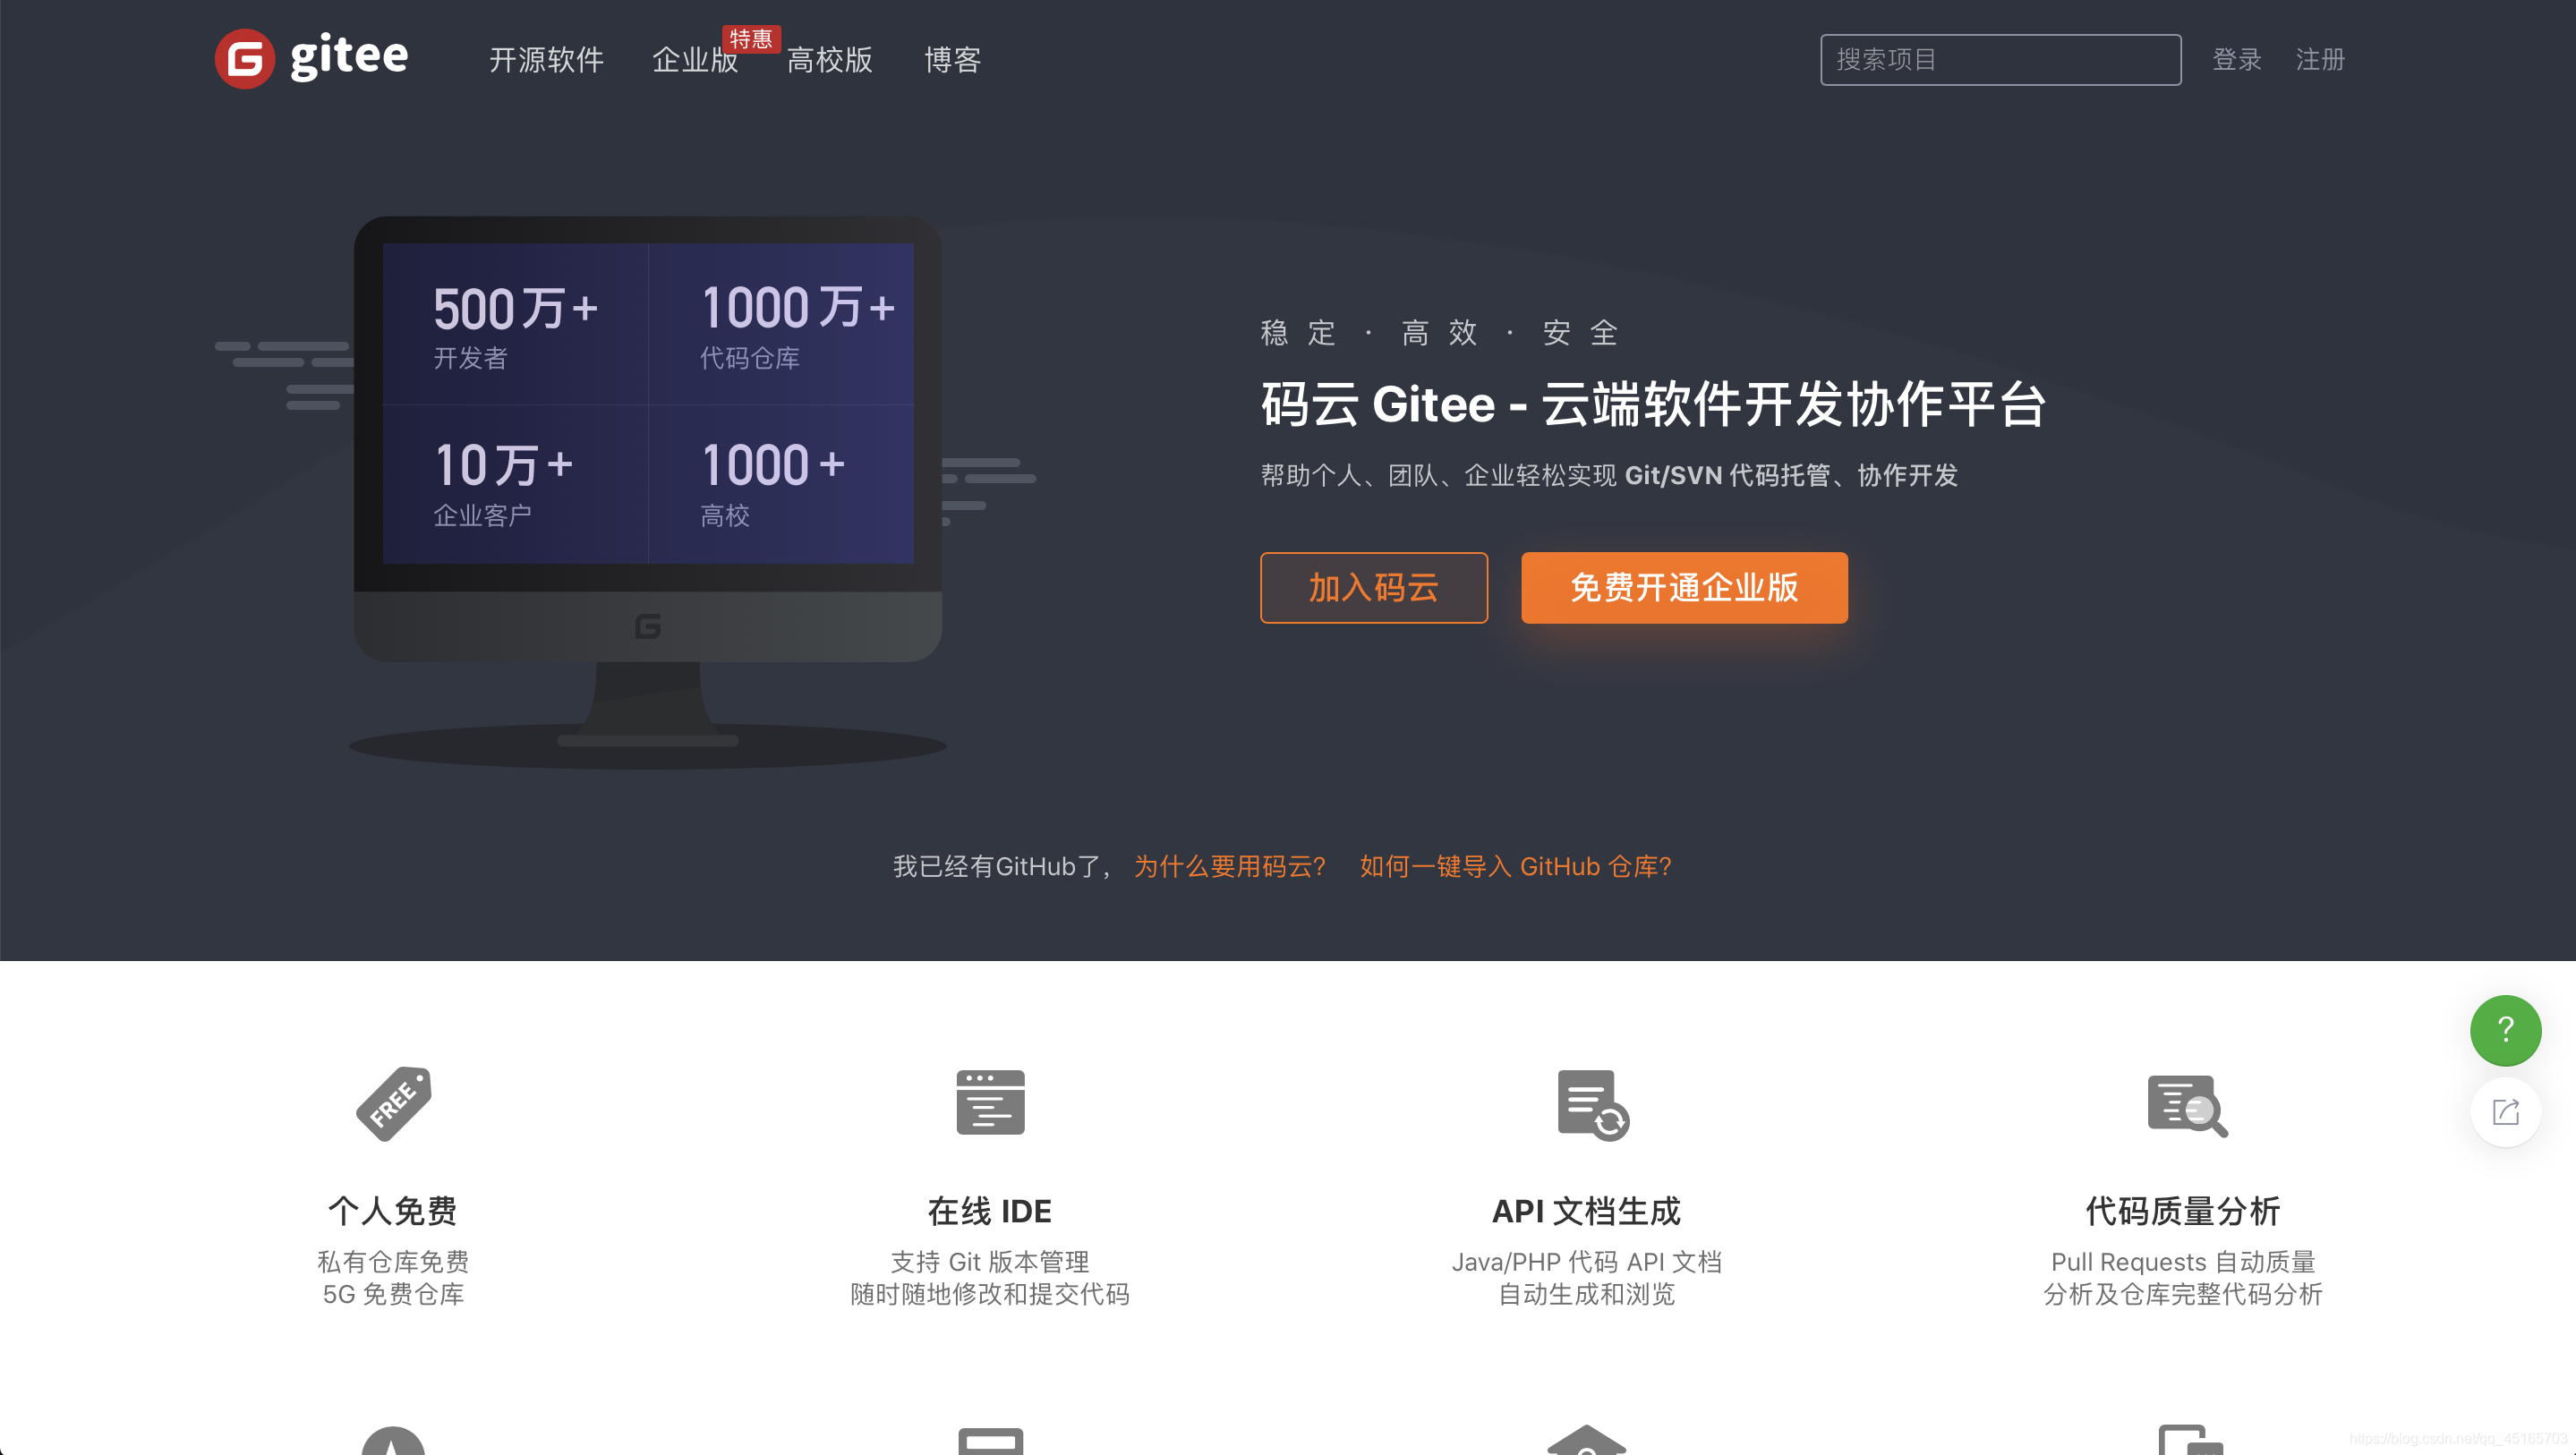Click the 在线 IDE heading
This screenshot has height=1455, width=2576.
990,1211
